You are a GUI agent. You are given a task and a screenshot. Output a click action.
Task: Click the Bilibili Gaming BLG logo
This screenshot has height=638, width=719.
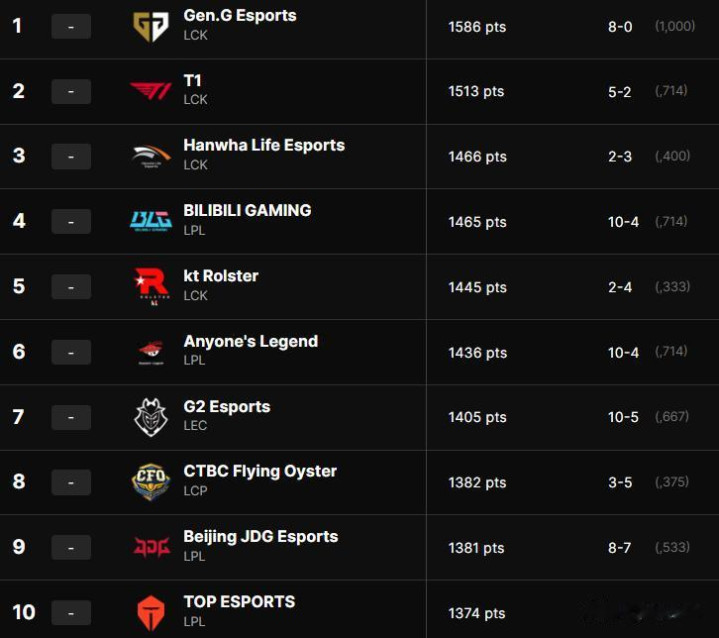pos(151,221)
